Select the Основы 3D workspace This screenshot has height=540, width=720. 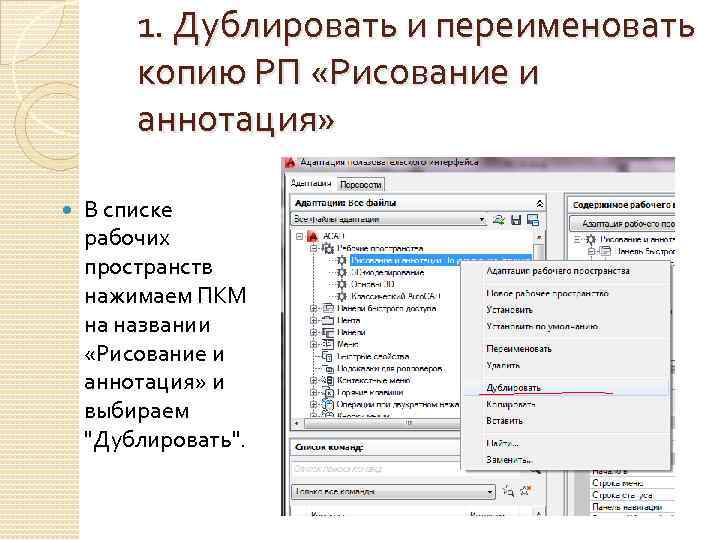[372, 284]
